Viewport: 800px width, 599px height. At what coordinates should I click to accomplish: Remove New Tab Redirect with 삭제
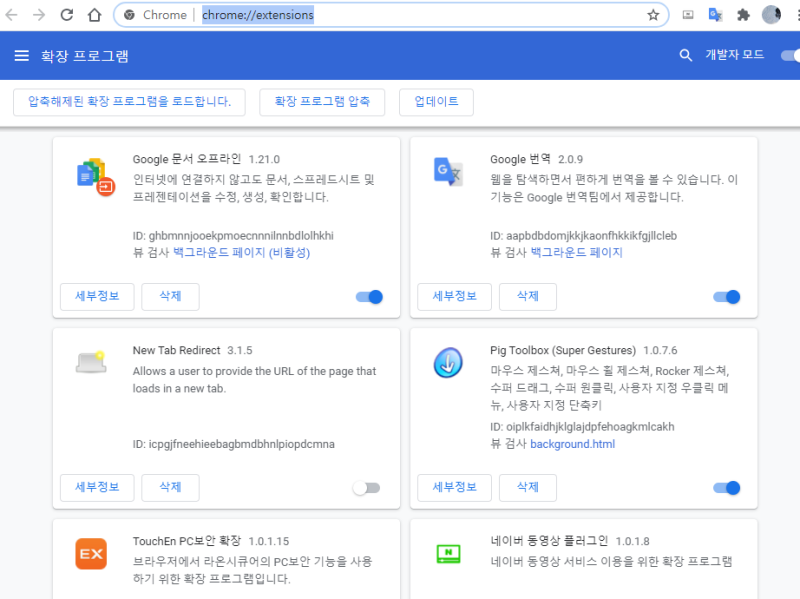click(x=170, y=487)
